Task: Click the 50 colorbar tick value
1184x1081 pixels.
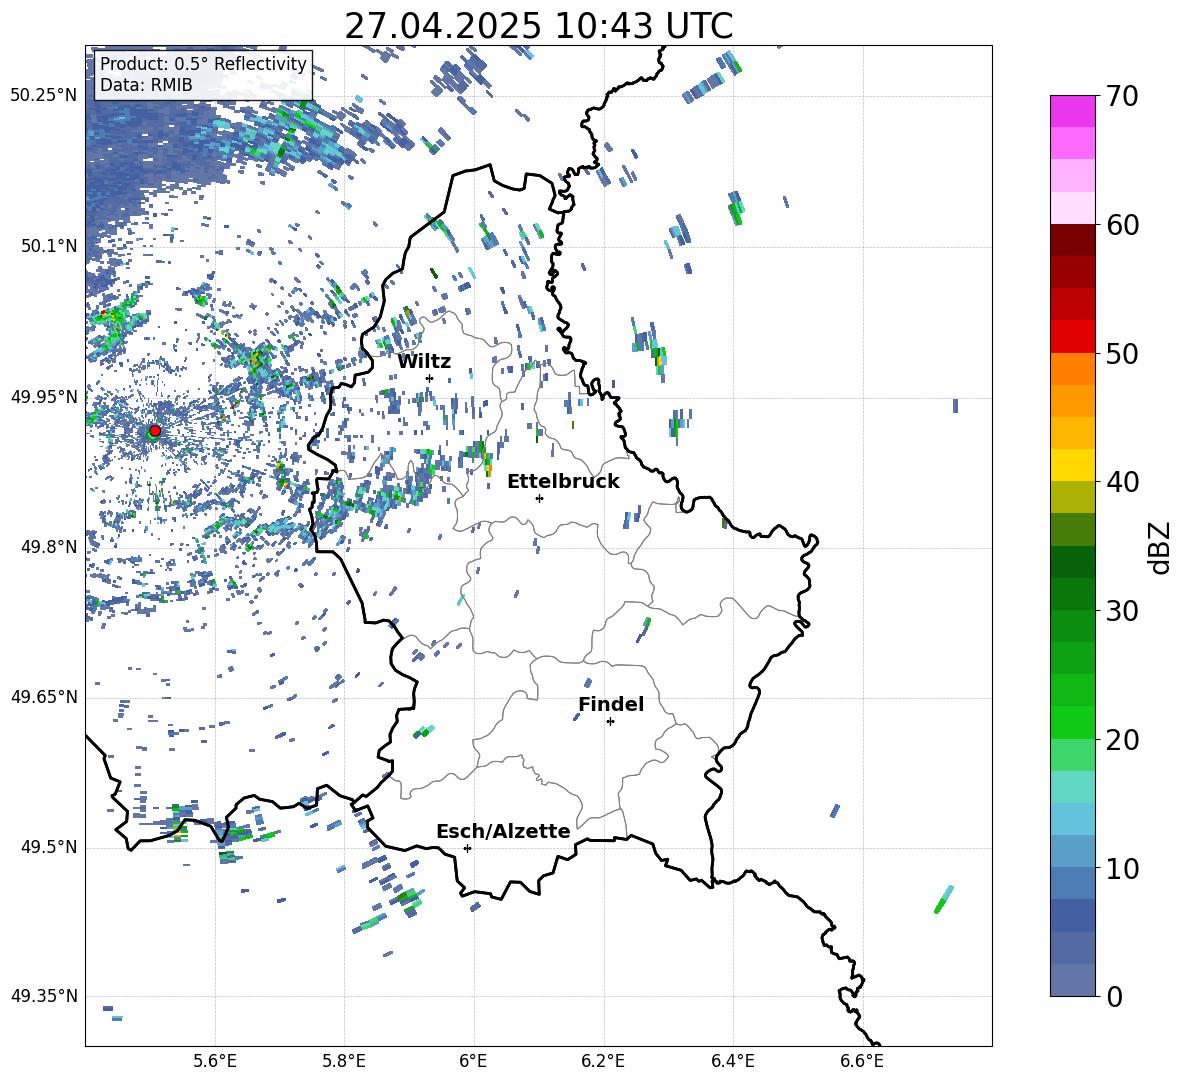Action: click(1123, 354)
